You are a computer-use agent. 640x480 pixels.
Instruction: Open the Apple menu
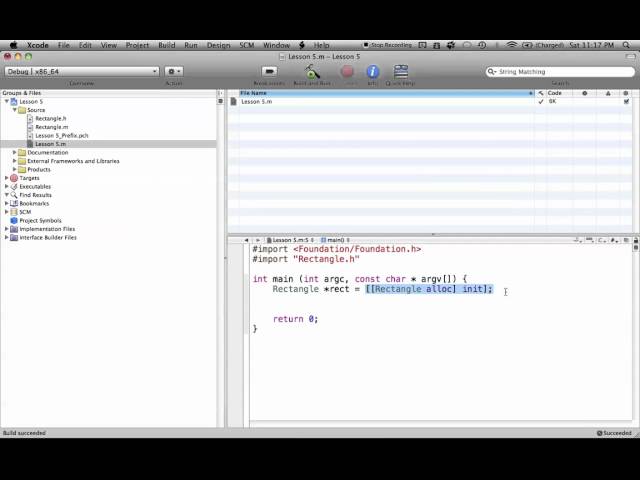point(13,45)
